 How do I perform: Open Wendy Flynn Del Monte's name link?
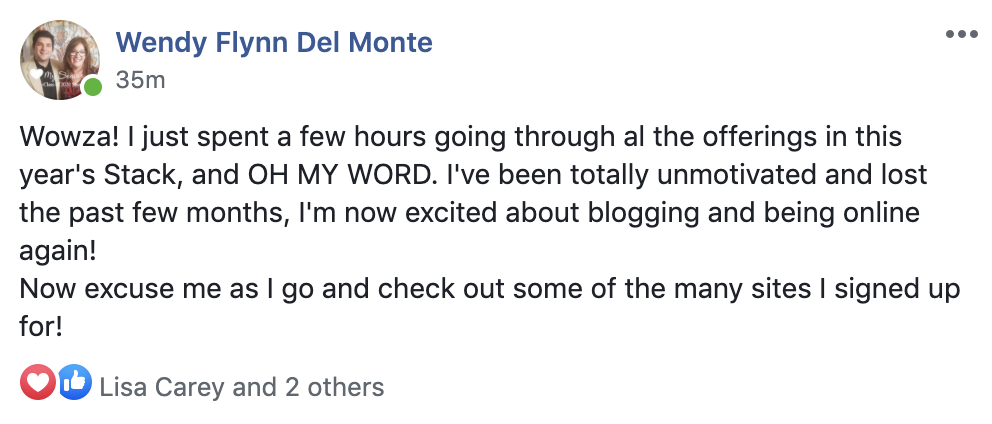tap(274, 42)
